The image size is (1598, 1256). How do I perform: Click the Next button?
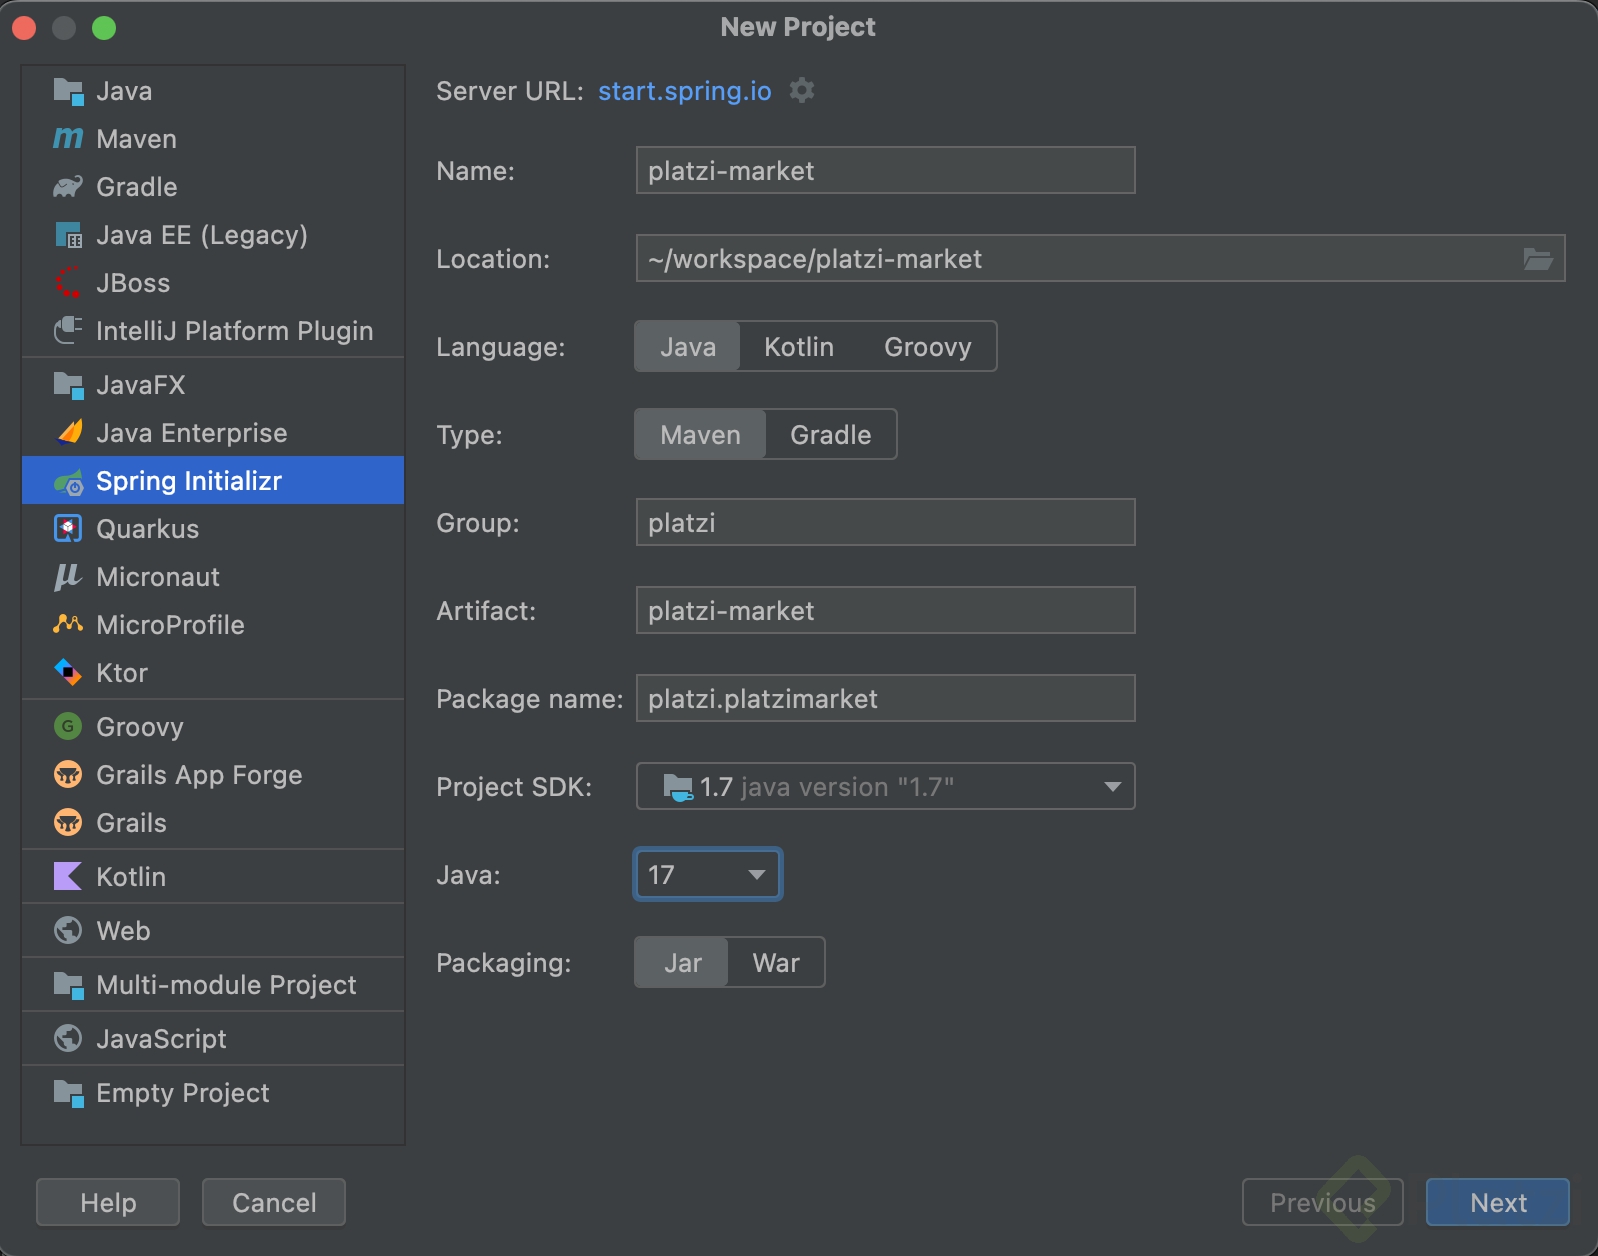pos(1498,1202)
